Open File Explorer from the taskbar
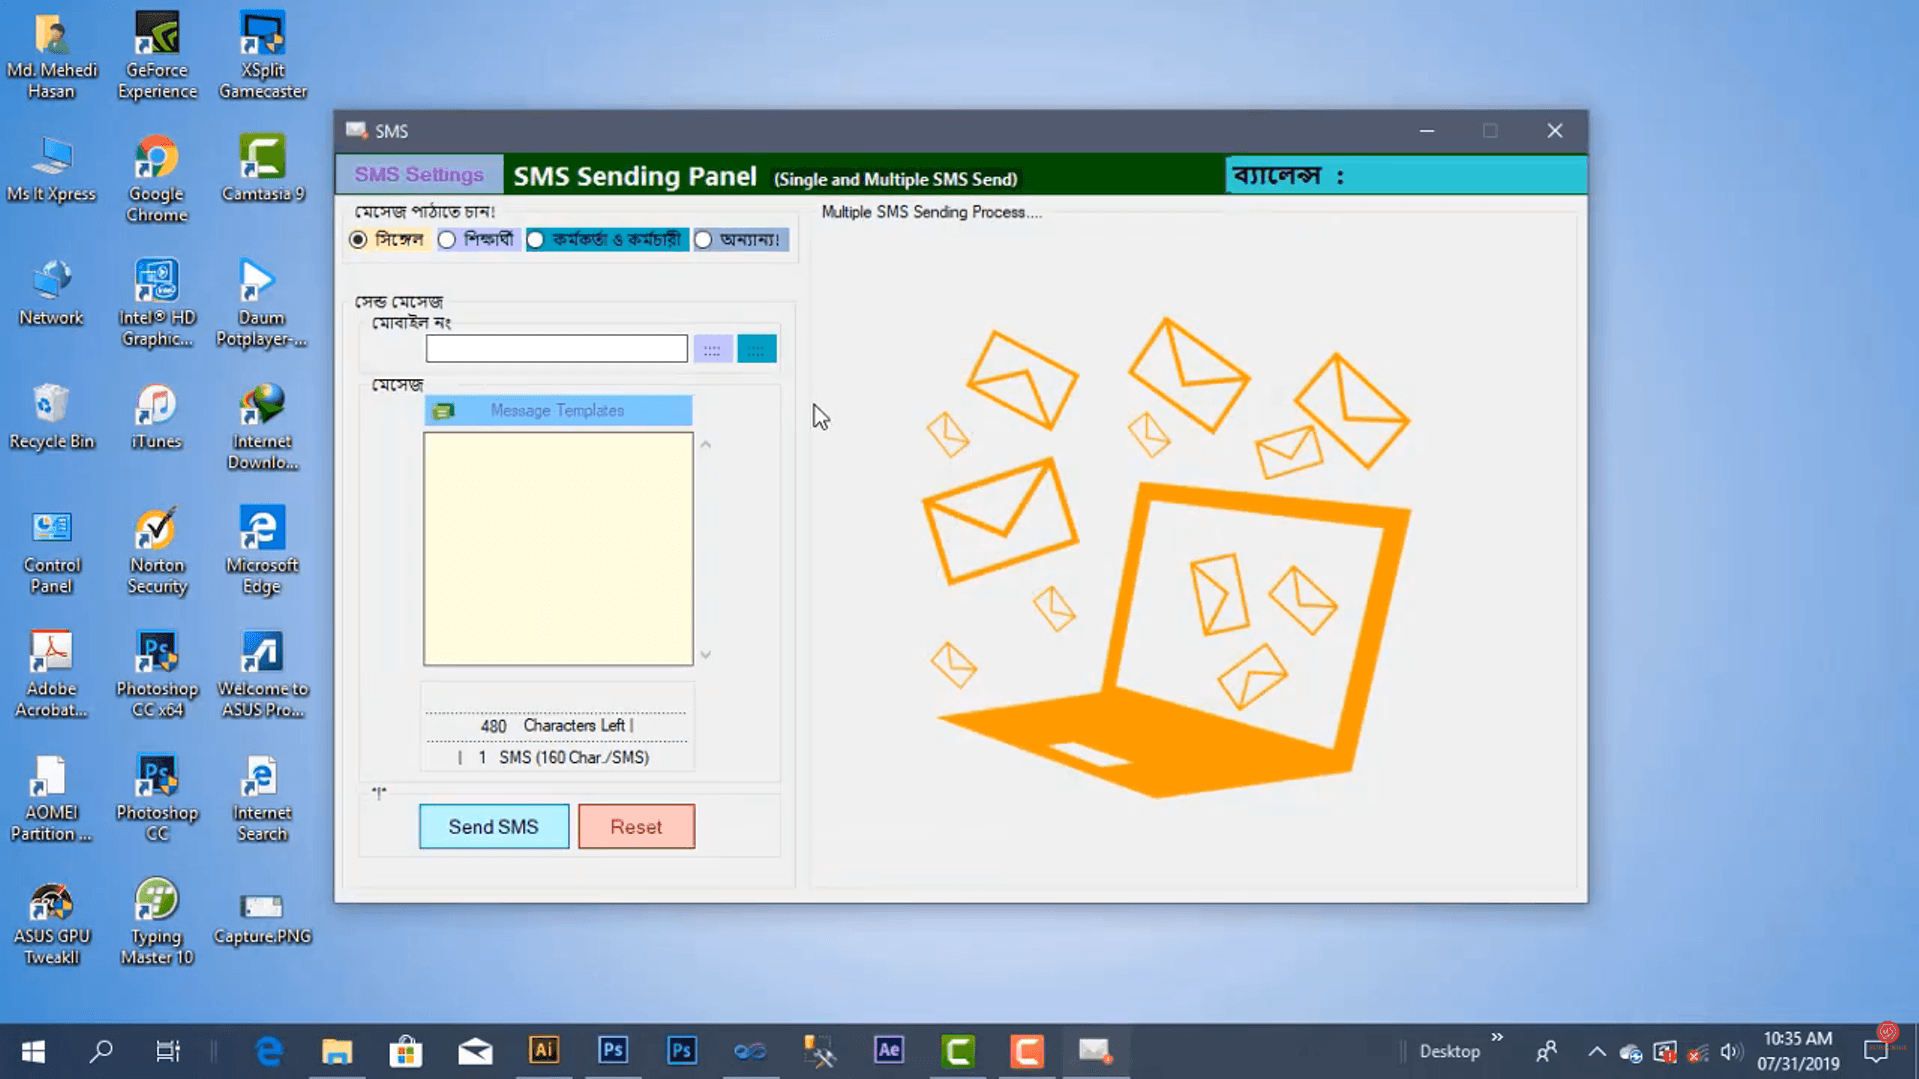This screenshot has height=1079, width=1919. click(x=337, y=1051)
